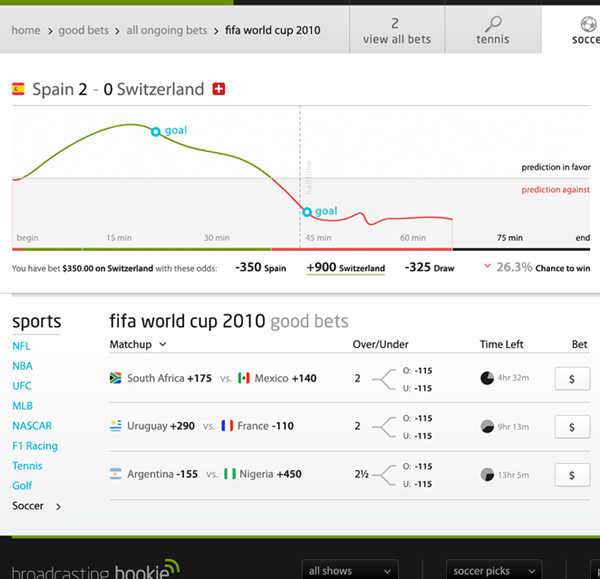Open the soccer tab

tap(571, 30)
